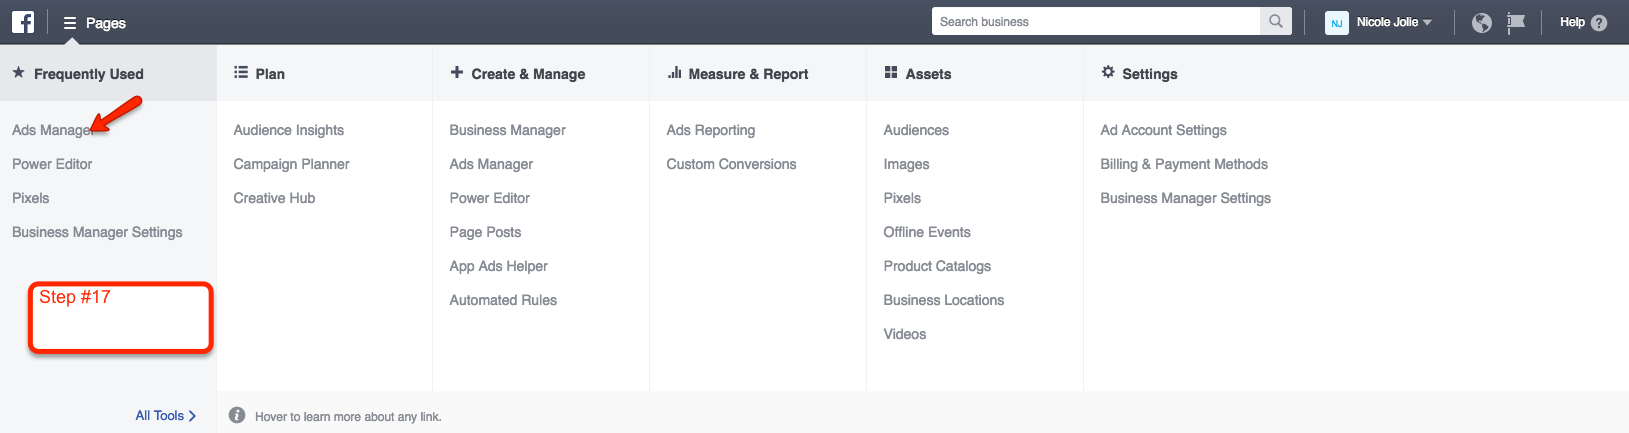This screenshot has width=1629, height=433.
Task: Click the Pages menu label
Action: (x=106, y=23)
